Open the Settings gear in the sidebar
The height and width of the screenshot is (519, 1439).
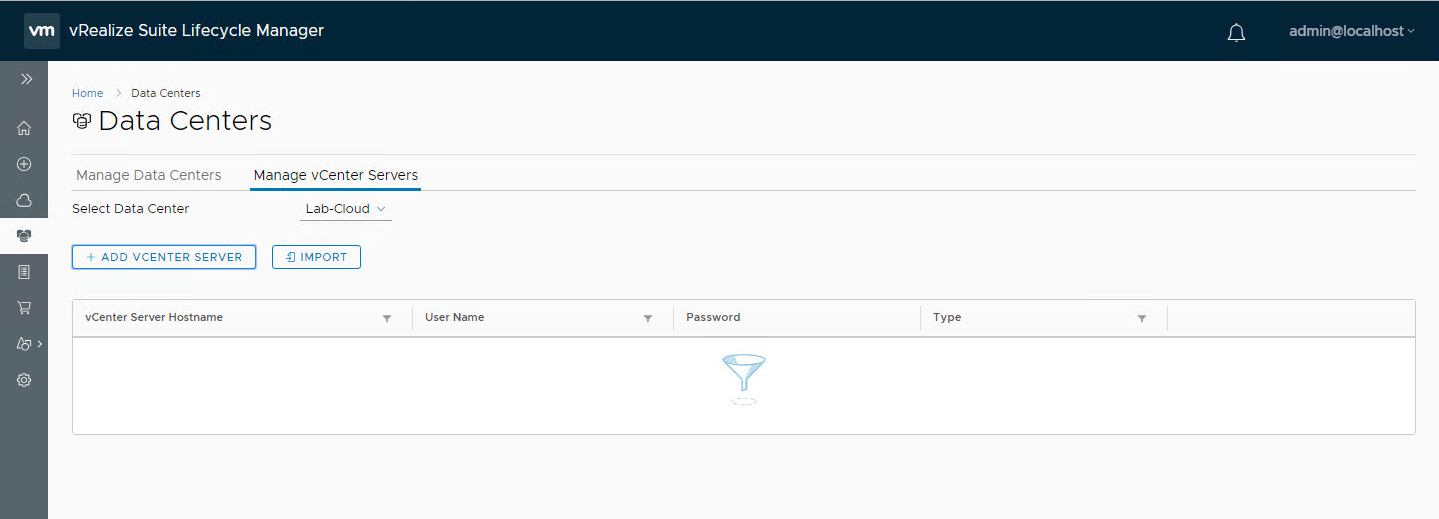click(24, 380)
